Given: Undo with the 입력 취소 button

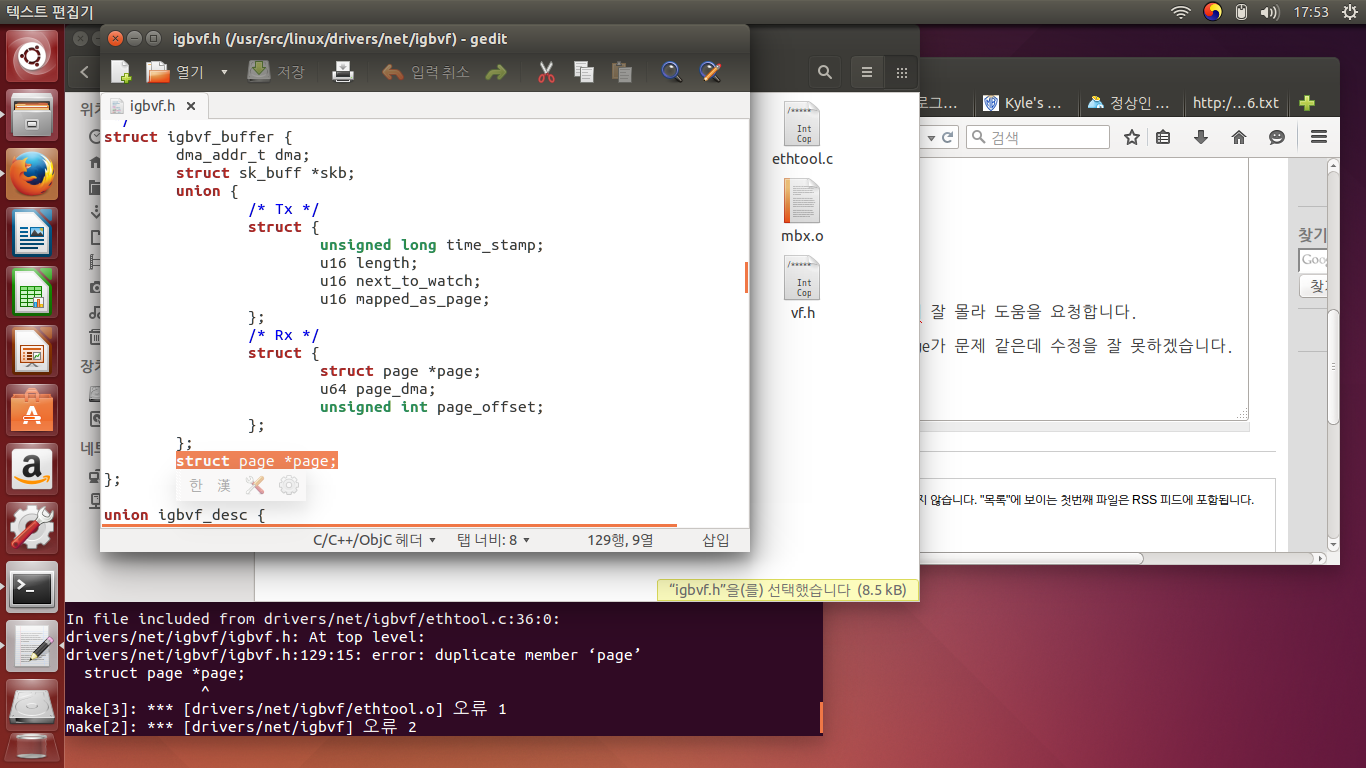Looking at the screenshot, I should (425, 72).
